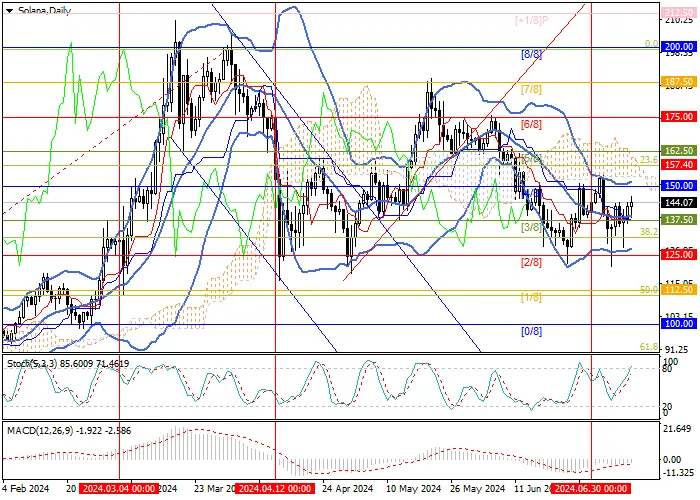
Task: Click the 2024.04.12 00:00 date marker
Action: tap(275, 488)
